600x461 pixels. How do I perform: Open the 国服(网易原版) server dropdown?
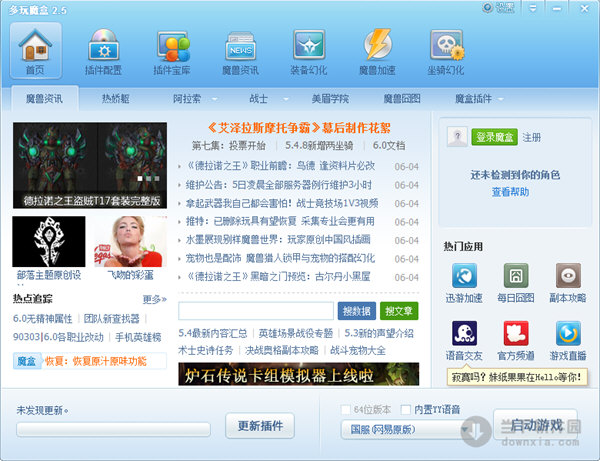click(406, 429)
